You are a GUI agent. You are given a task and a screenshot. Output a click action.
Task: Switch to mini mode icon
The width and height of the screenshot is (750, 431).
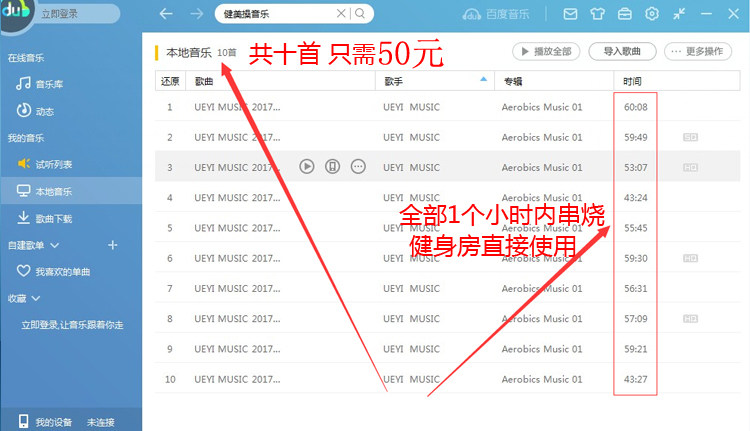tap(679, 14)
